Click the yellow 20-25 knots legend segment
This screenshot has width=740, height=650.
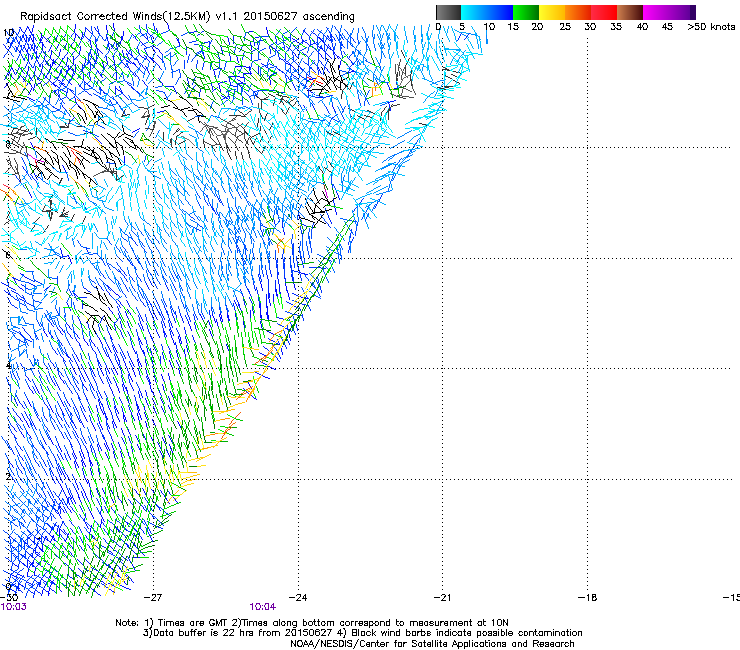552,12
